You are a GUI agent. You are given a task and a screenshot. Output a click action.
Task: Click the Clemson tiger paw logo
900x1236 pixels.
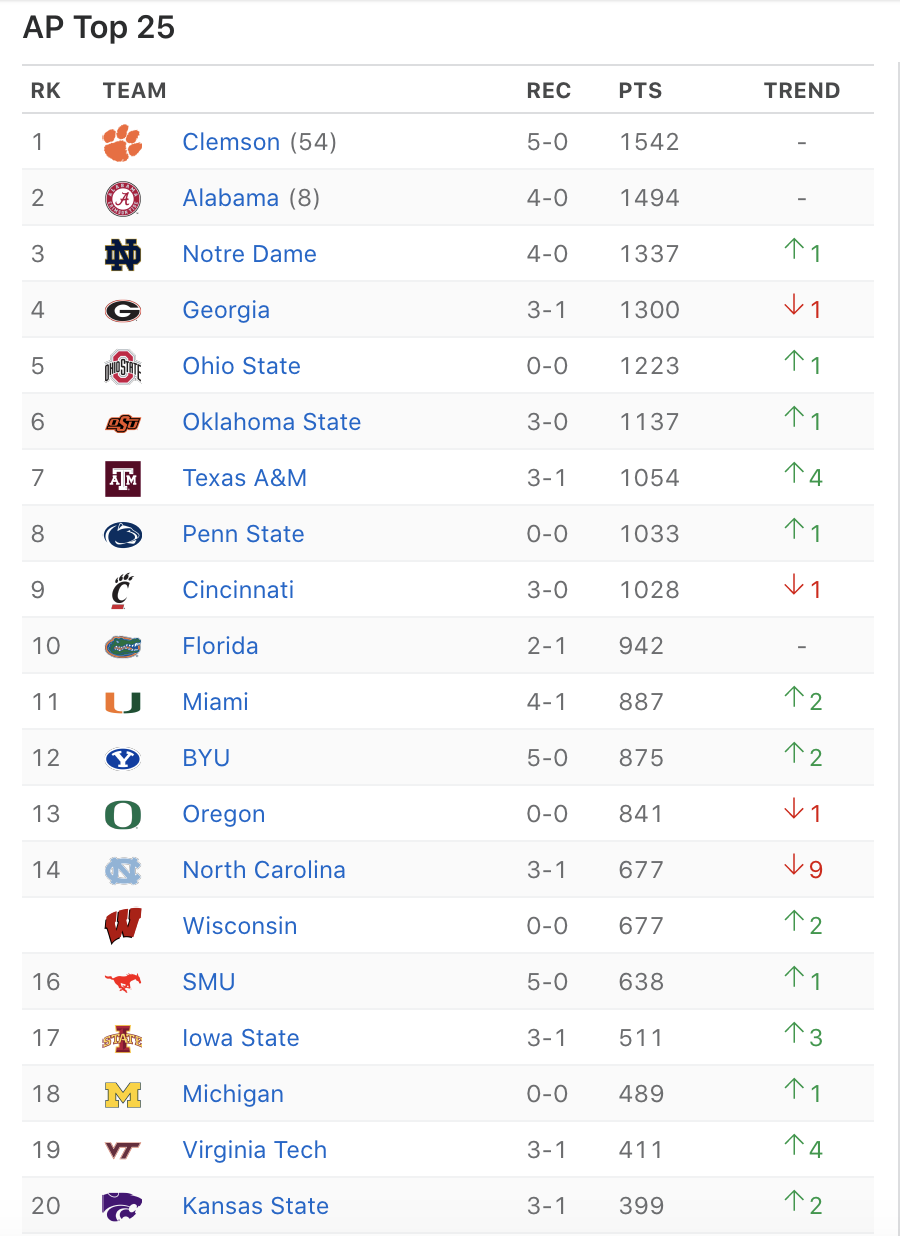[x=122, y=142]
